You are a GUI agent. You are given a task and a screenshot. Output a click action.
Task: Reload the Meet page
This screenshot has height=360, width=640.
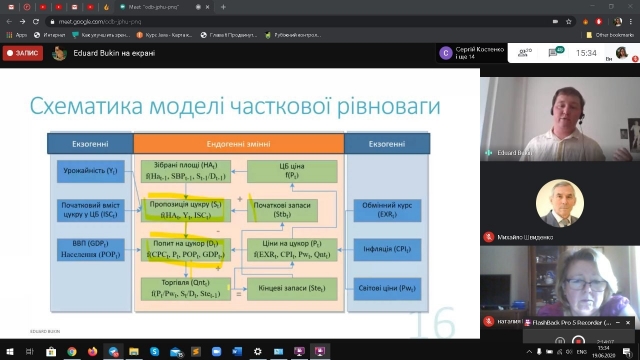(x=36, y=22)
